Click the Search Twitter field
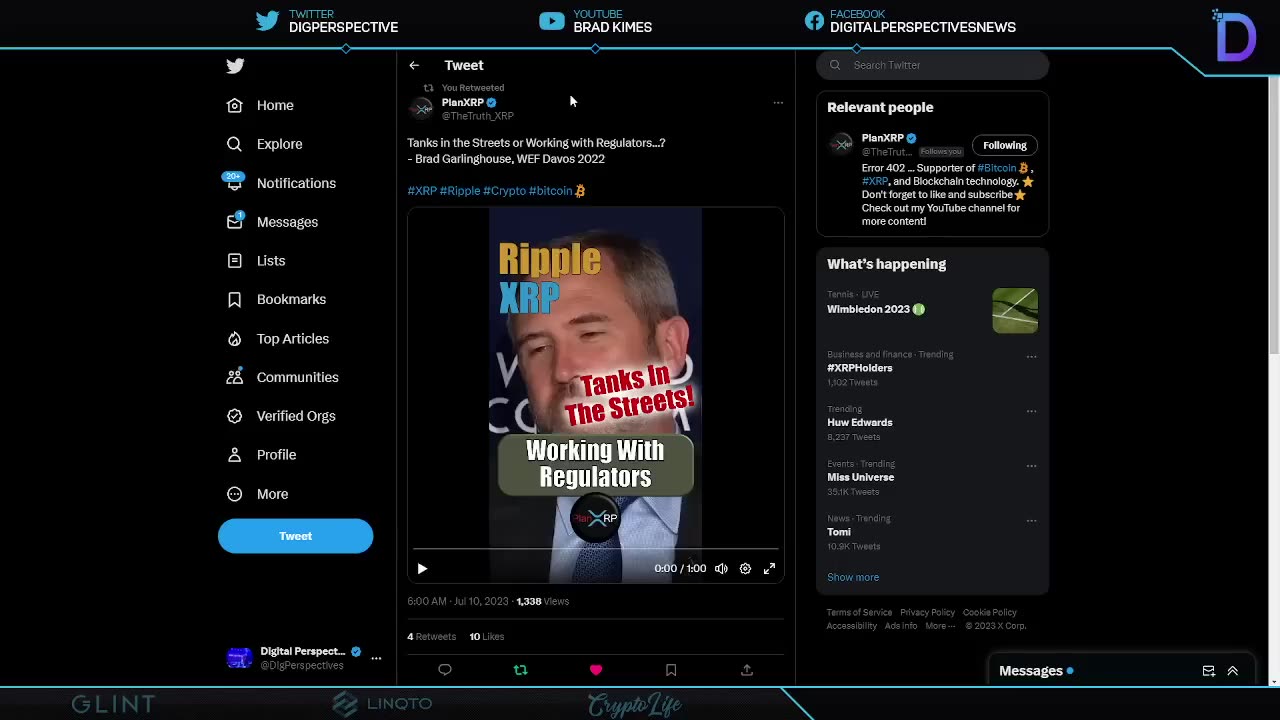This screenshot has width=1280, height=720. point(932,65)
